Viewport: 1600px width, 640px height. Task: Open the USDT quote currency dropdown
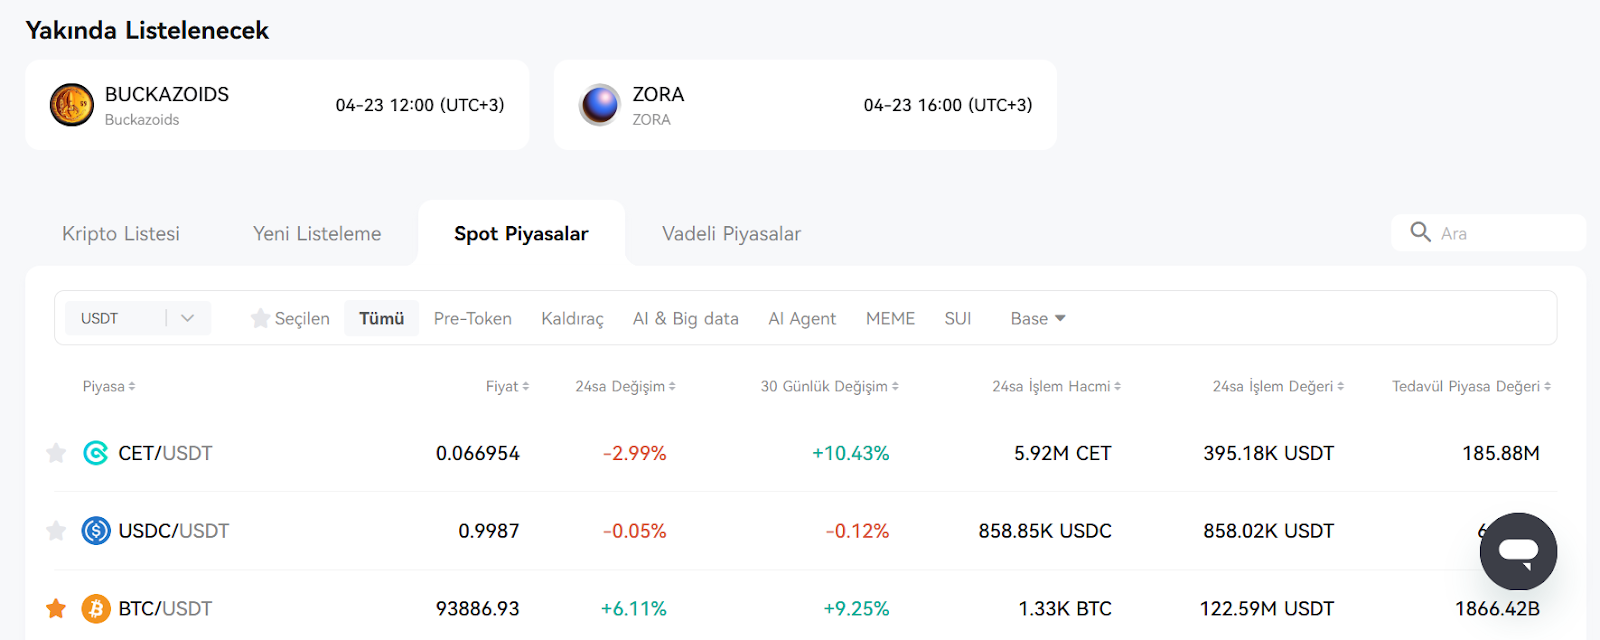pos(138,318)
